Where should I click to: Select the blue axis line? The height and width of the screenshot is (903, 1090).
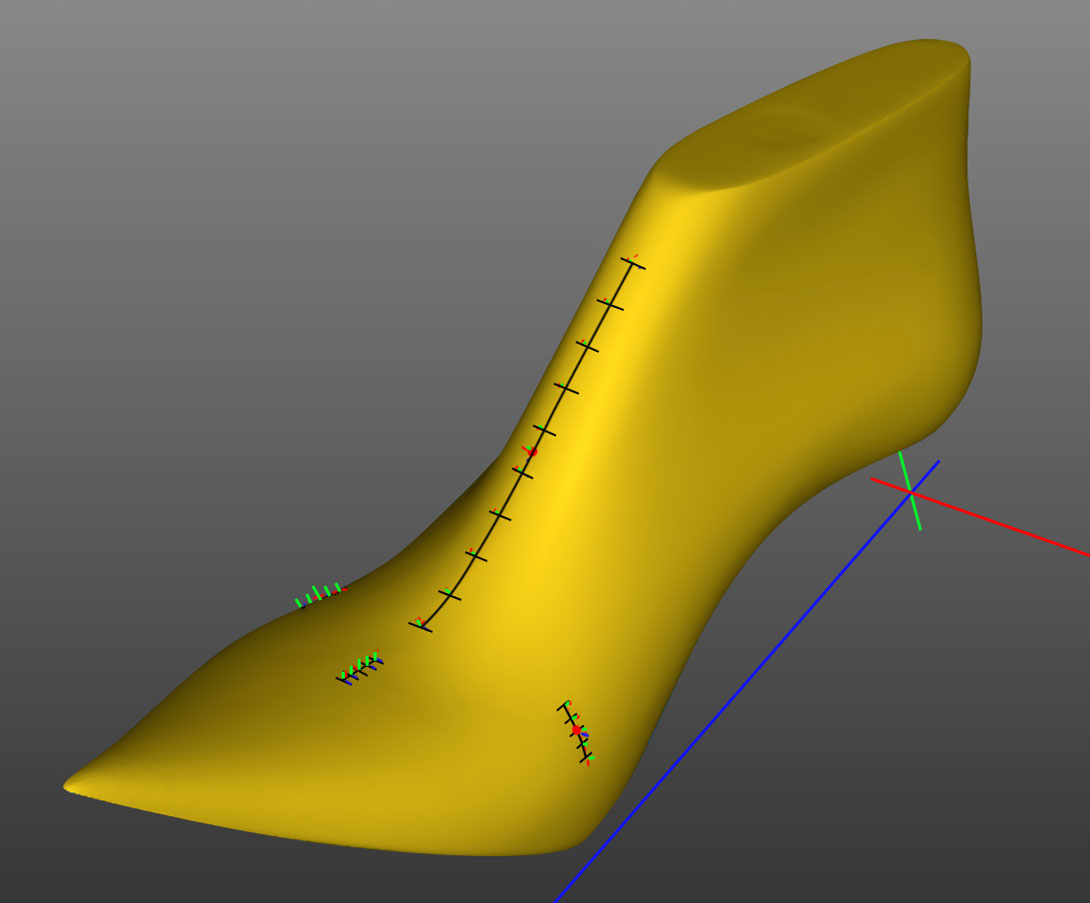(747, 681)
